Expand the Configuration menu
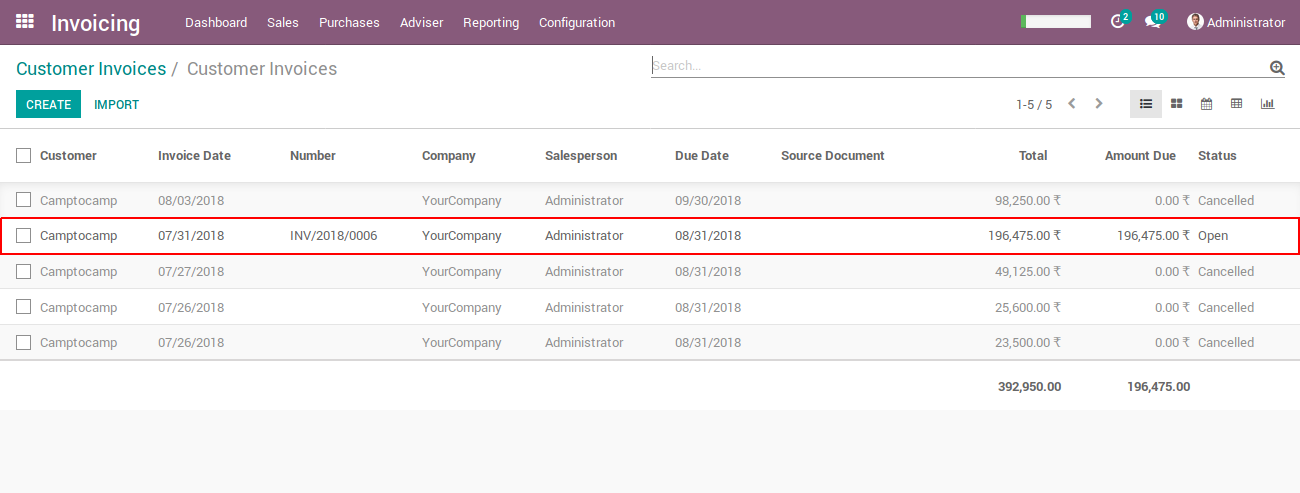Viewport: 1300px width, 493px height. [577, 22]
